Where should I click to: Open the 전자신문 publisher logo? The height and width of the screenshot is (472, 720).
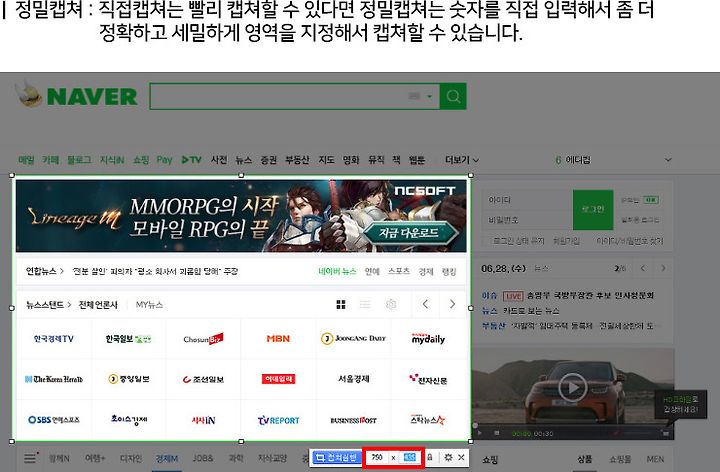click(x=428, y=379)
